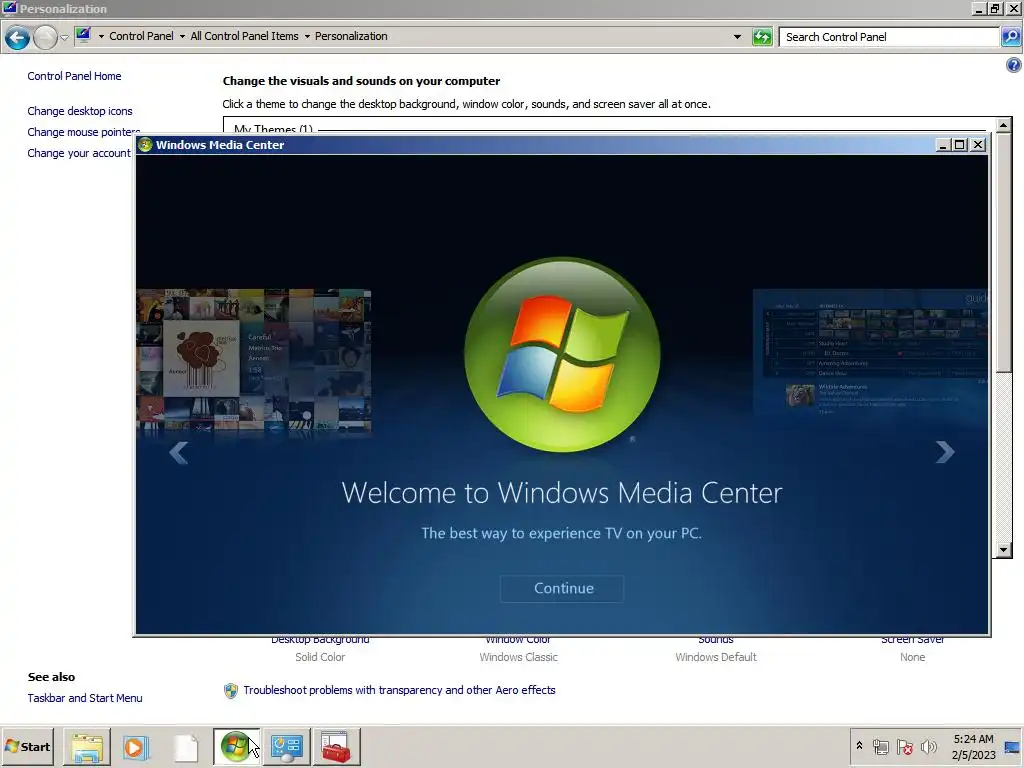Open volume control tray icon
The width and height of the screenshot is (1024, 768).
pyautogui.click(x=928, y=747)
